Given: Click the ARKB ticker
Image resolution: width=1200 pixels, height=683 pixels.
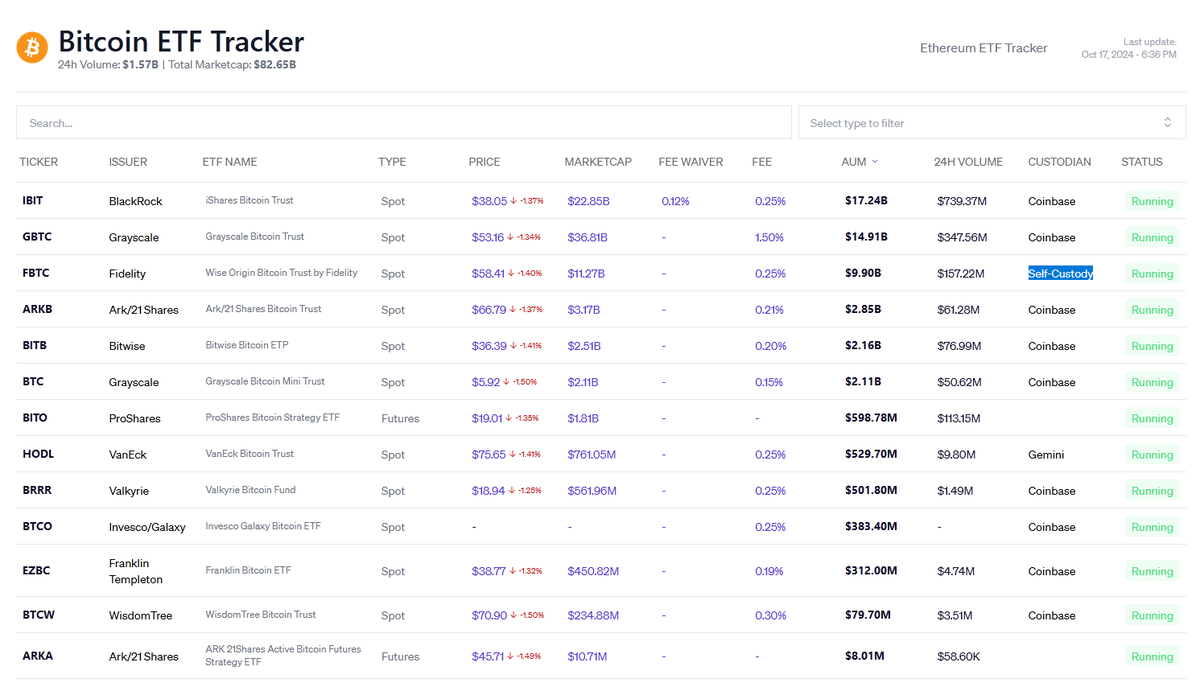Looking at the screenshot, I should [37, 310].
